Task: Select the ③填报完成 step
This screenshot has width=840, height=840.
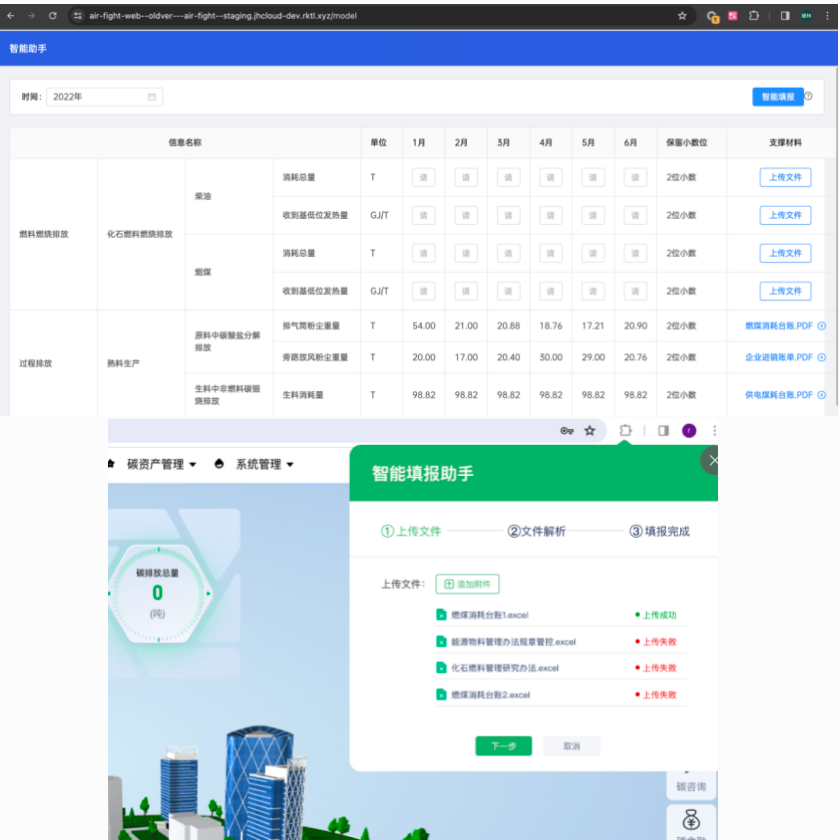Action: 662,529
